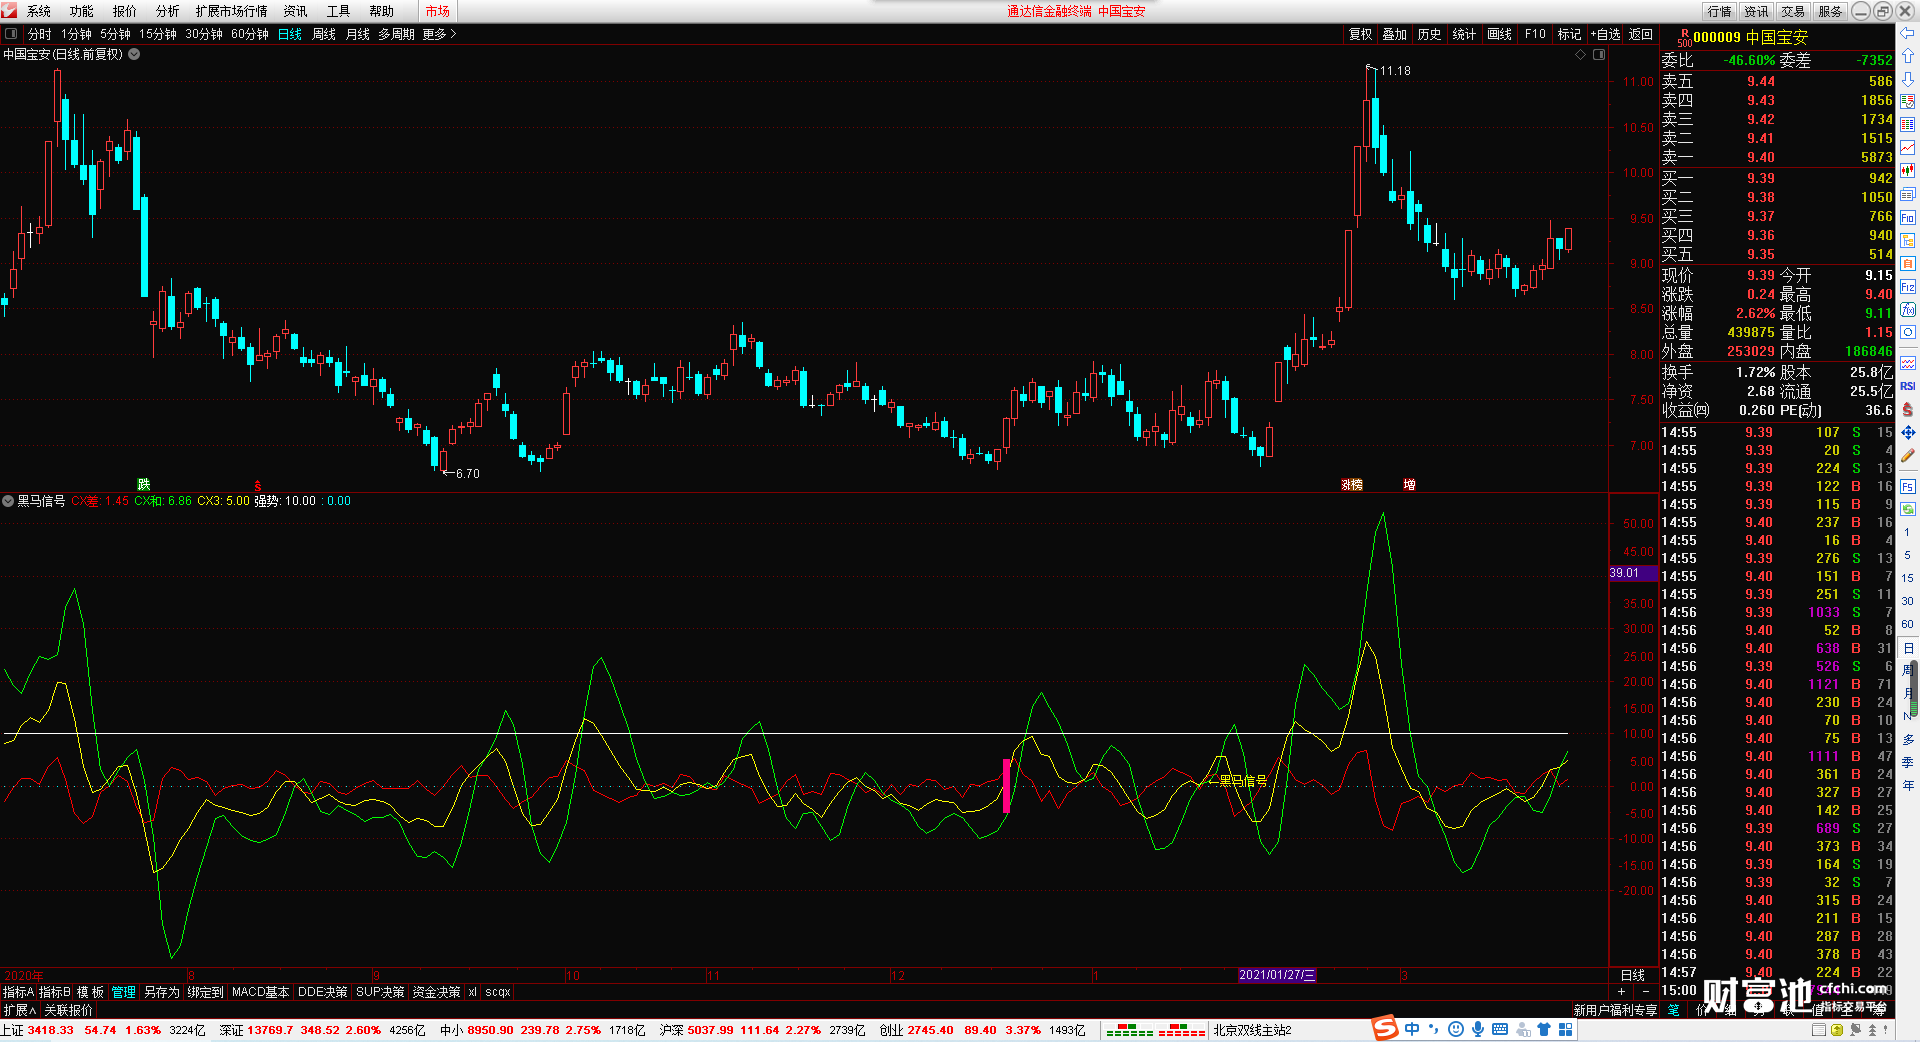Click the four-square toolbox icon in input bar
The width and height of the screenshot is (1920, 1042).
[1565, 1029]
